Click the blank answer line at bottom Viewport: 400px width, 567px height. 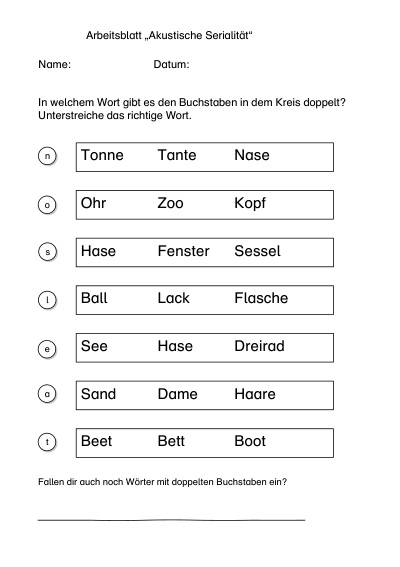pos(171,520)
